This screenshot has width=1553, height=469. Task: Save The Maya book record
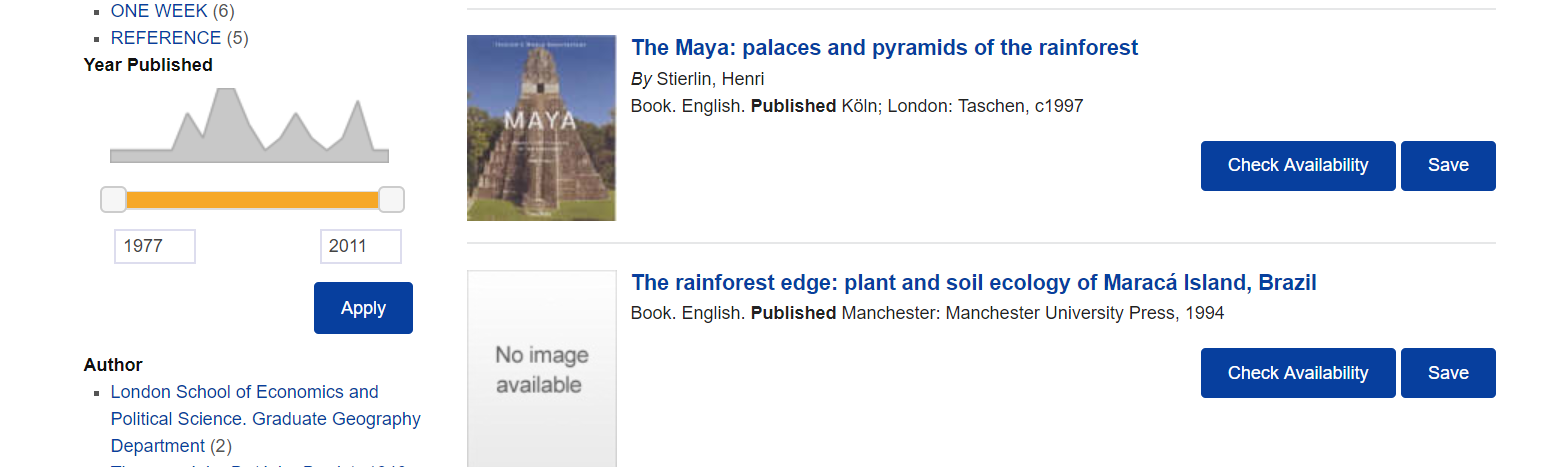click(1447, 166)
